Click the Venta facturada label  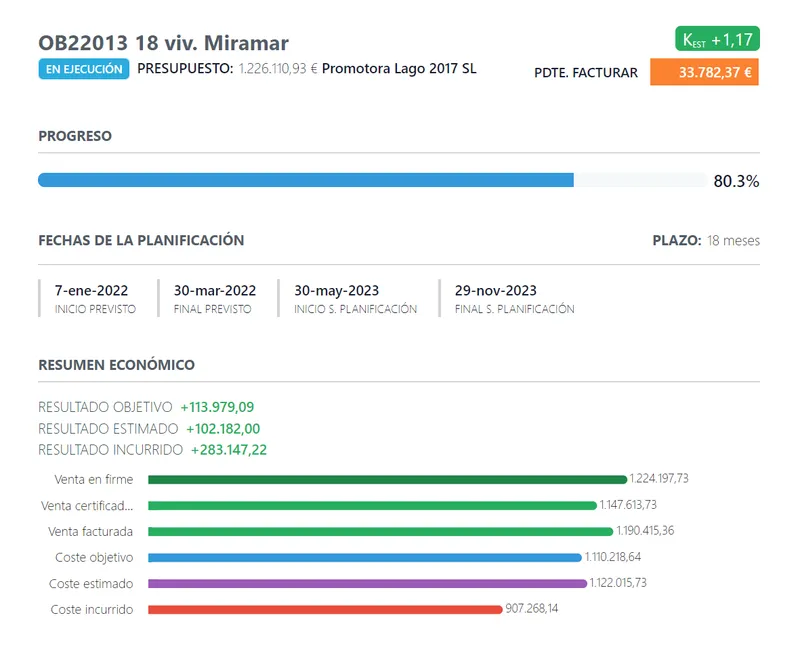point(90,531)
